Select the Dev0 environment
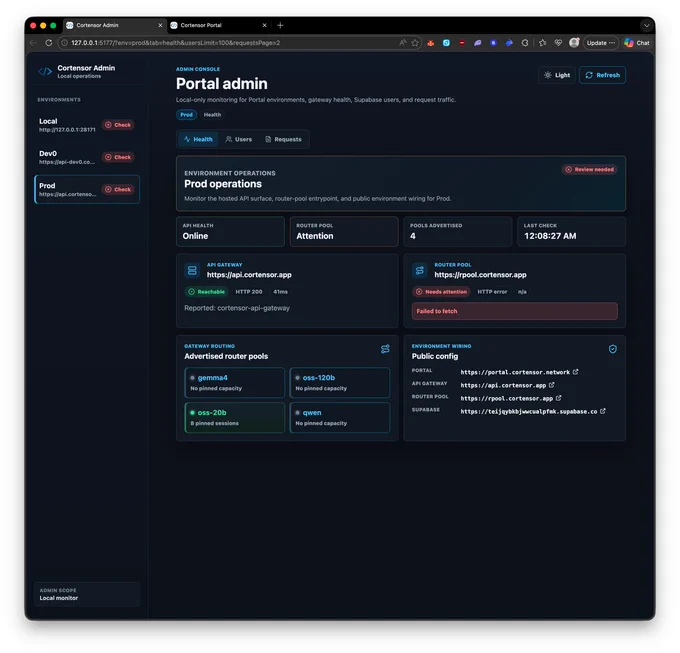The image size is (680, 653). click(87, 157)
